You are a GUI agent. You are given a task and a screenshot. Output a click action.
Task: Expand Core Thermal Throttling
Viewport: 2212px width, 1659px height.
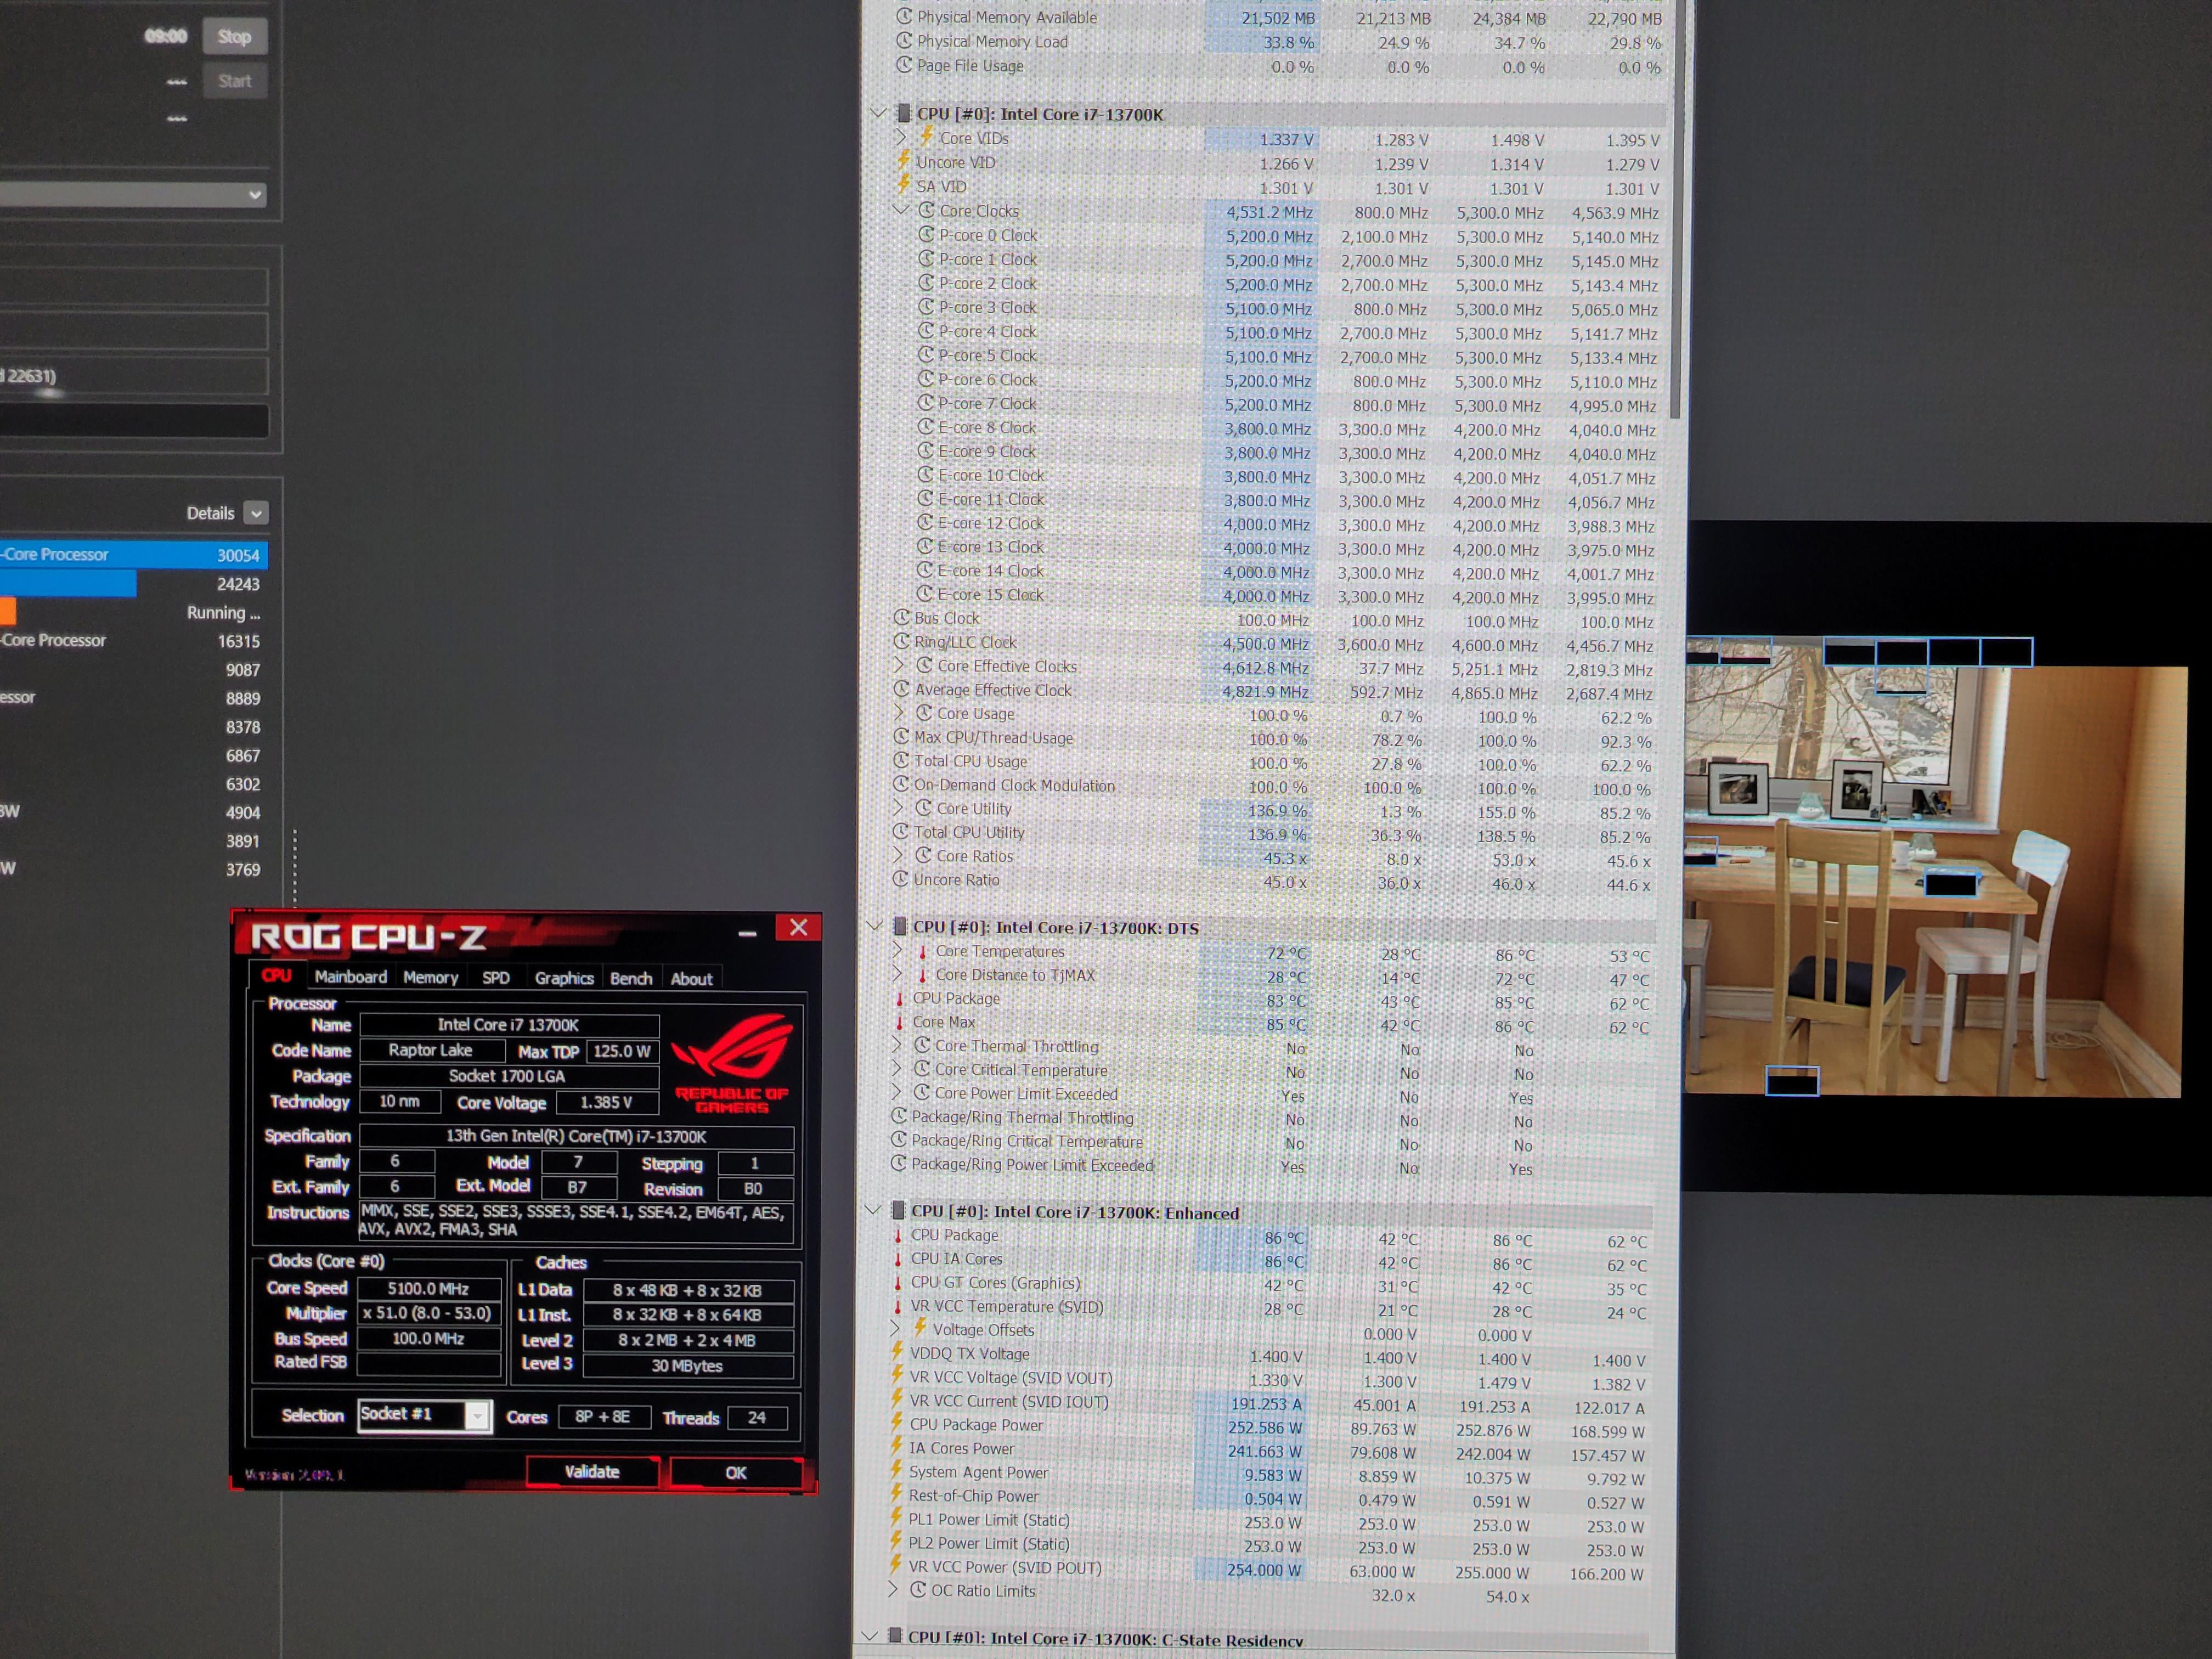(x=896, y=1045)
